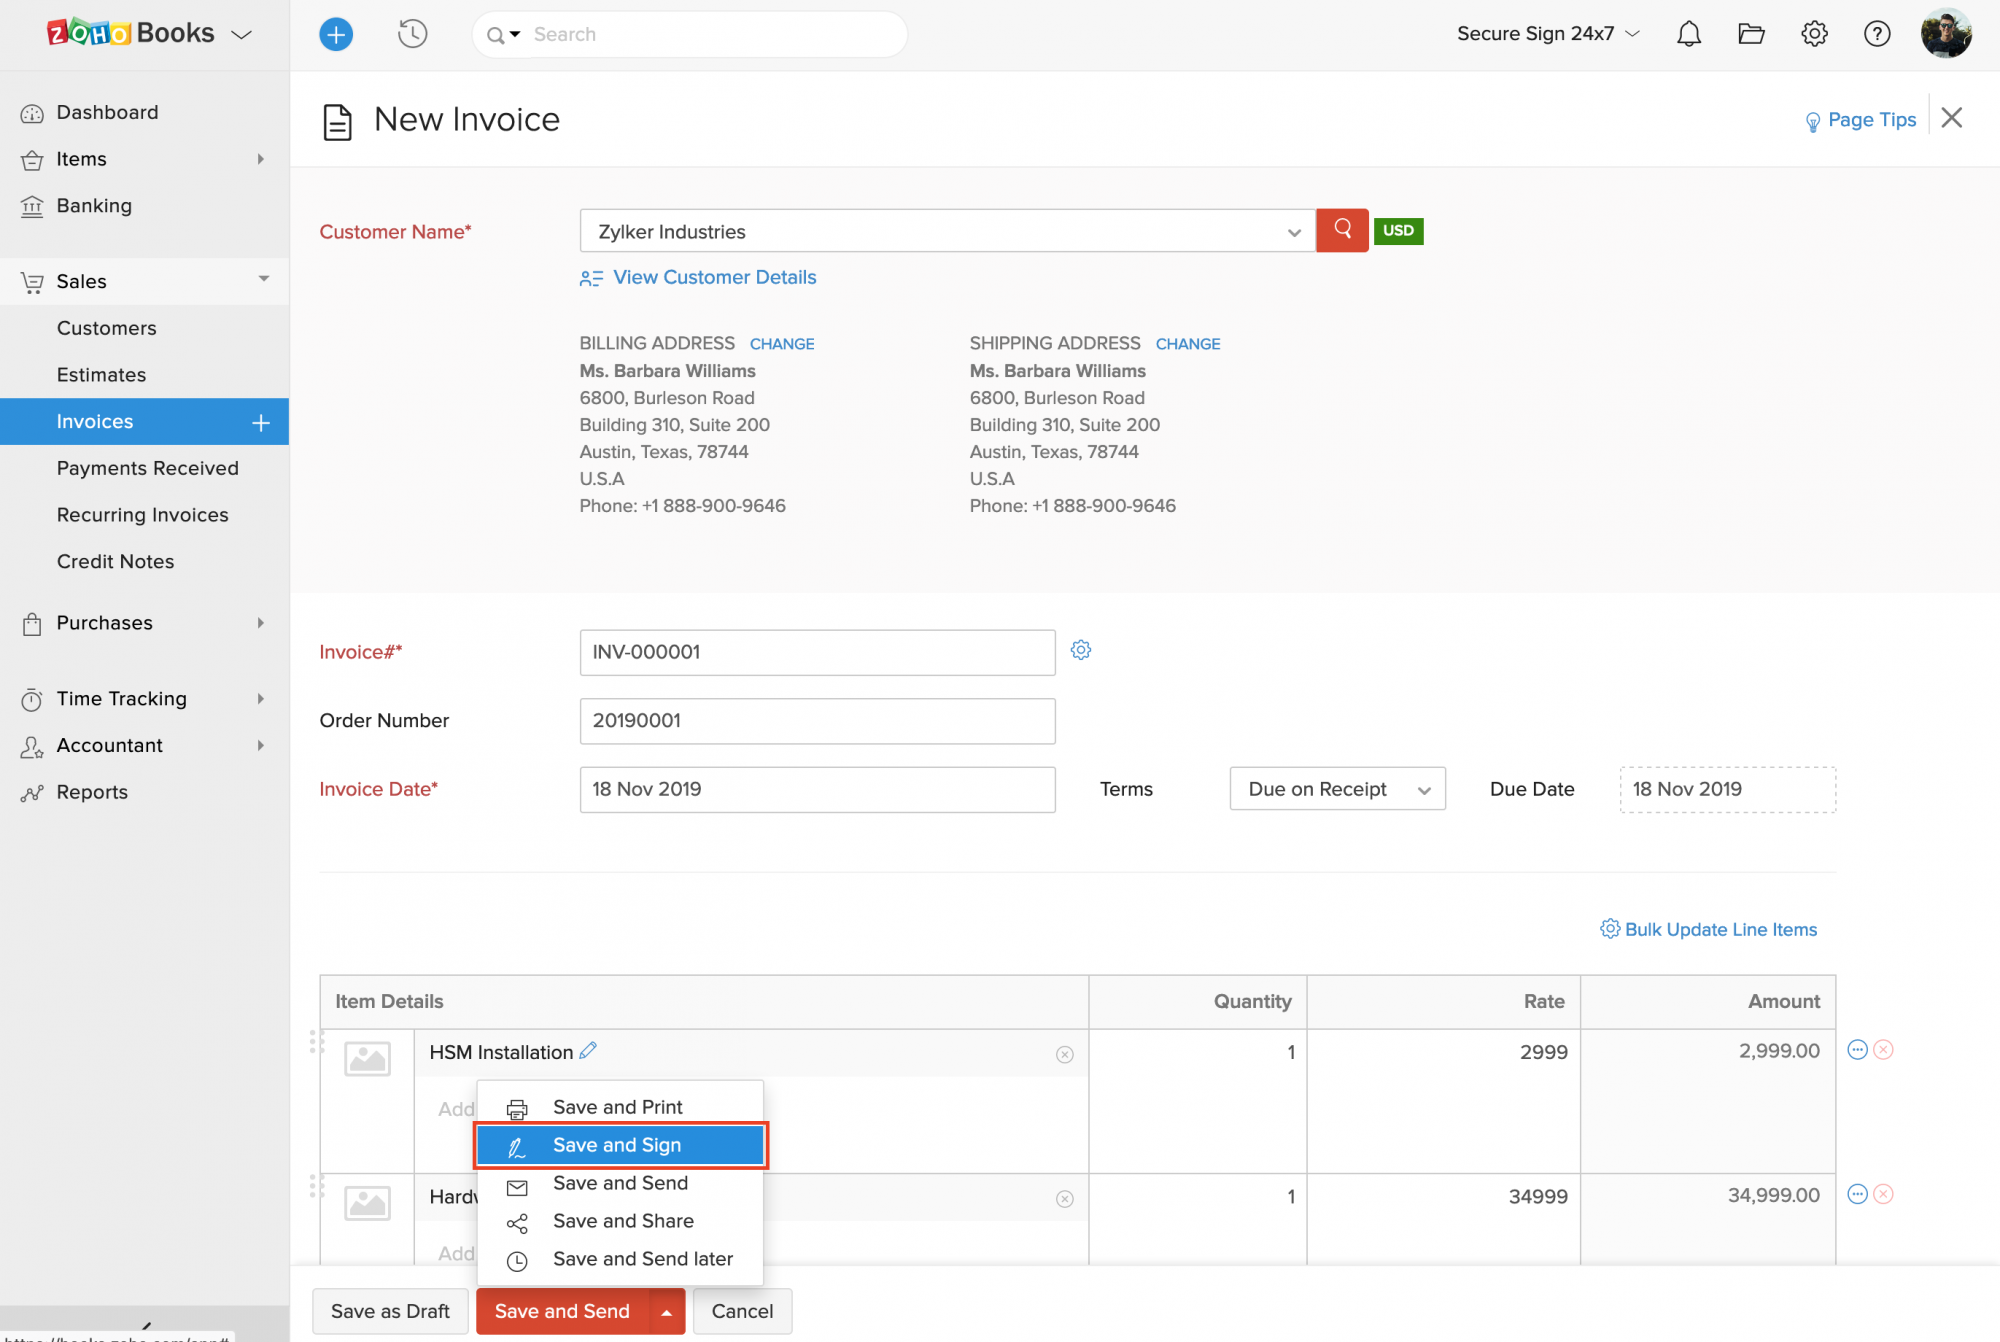Click the HSM Installation edit pencil icon

click(590, 1051)
